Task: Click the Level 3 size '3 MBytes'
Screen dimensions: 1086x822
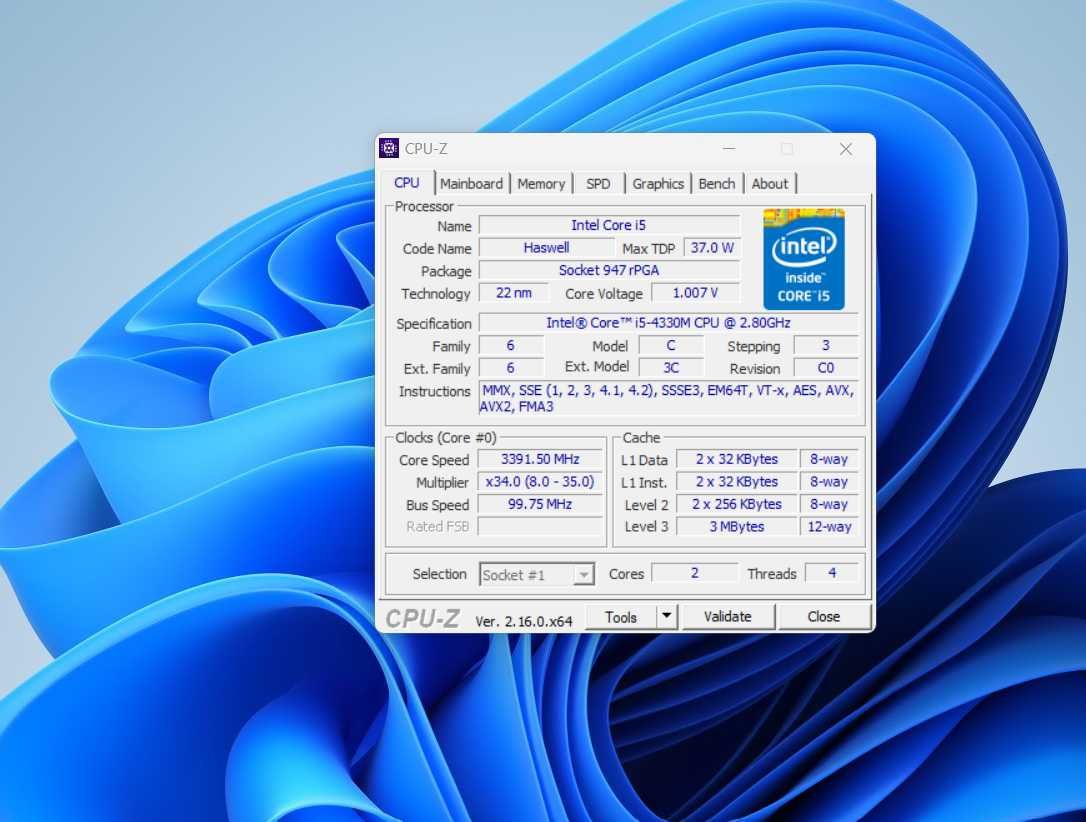Action: click(x=737, y=526)
